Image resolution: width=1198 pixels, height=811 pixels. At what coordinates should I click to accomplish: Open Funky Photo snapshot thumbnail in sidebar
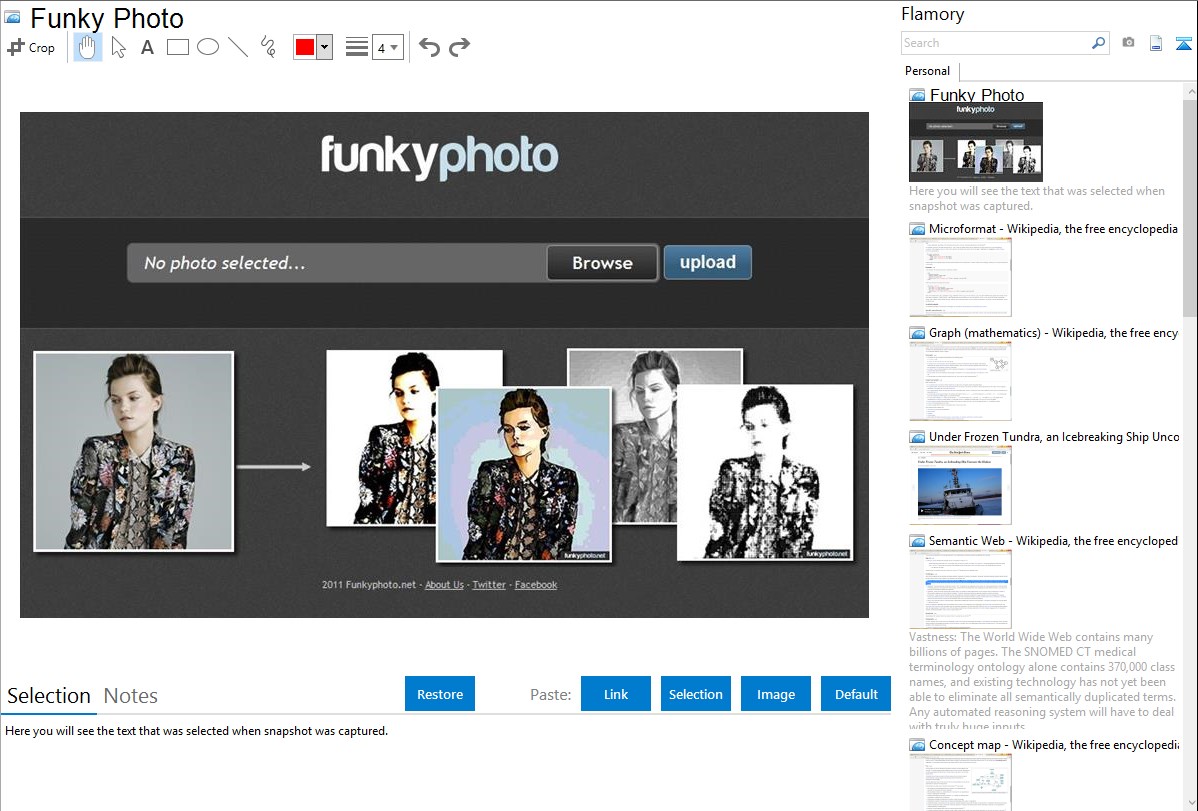(x=976, y=142)
